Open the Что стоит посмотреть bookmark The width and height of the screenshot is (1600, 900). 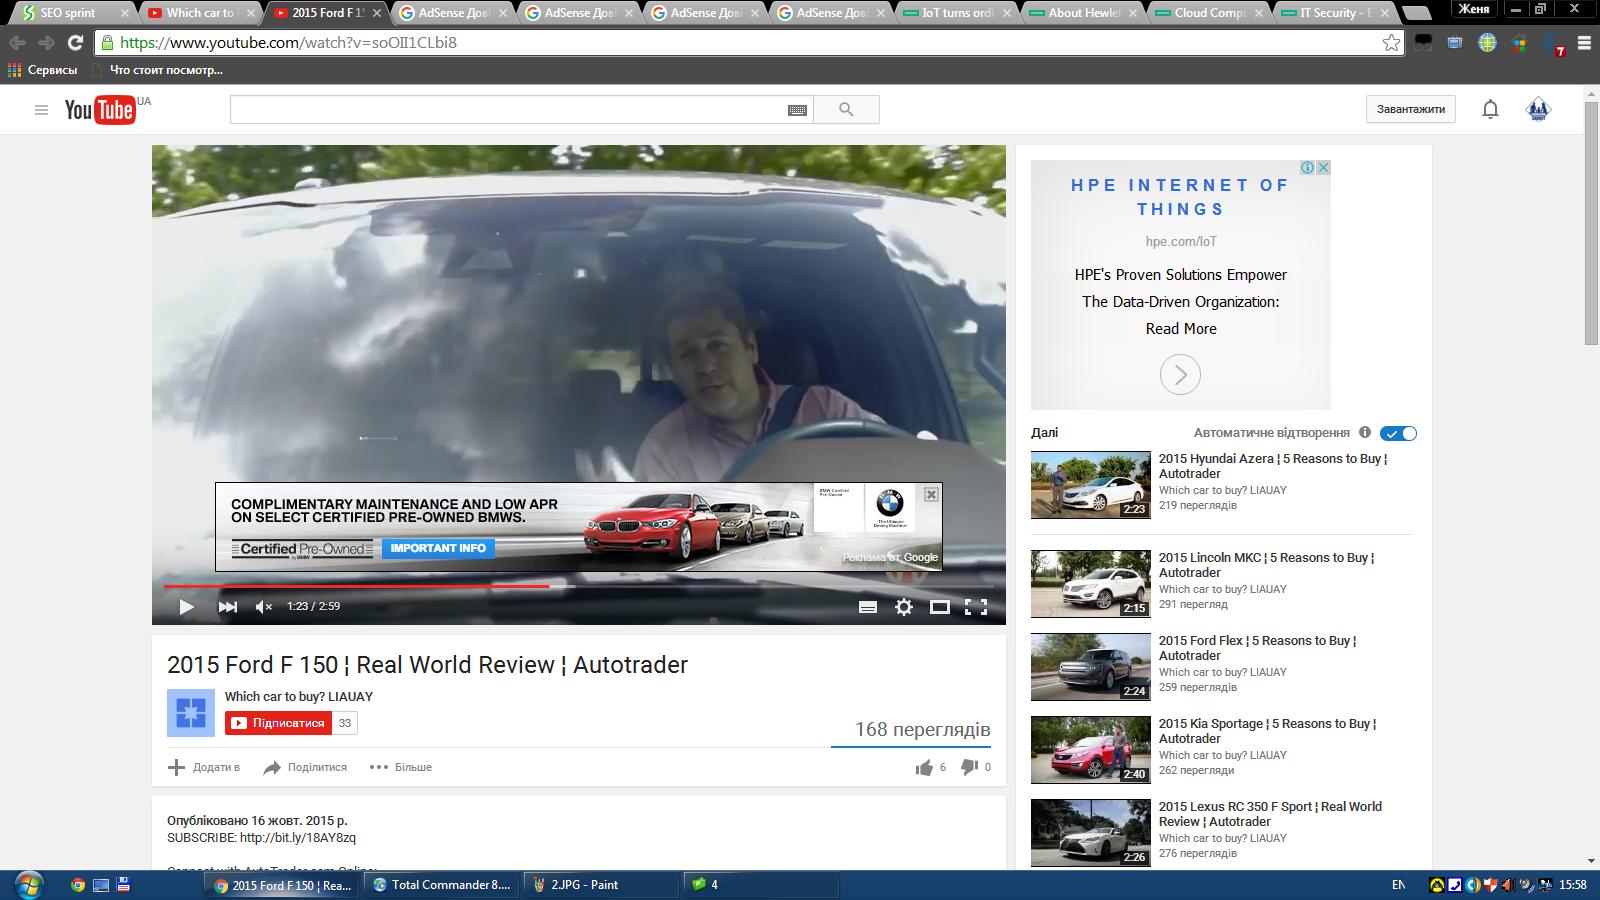(157, 70)
